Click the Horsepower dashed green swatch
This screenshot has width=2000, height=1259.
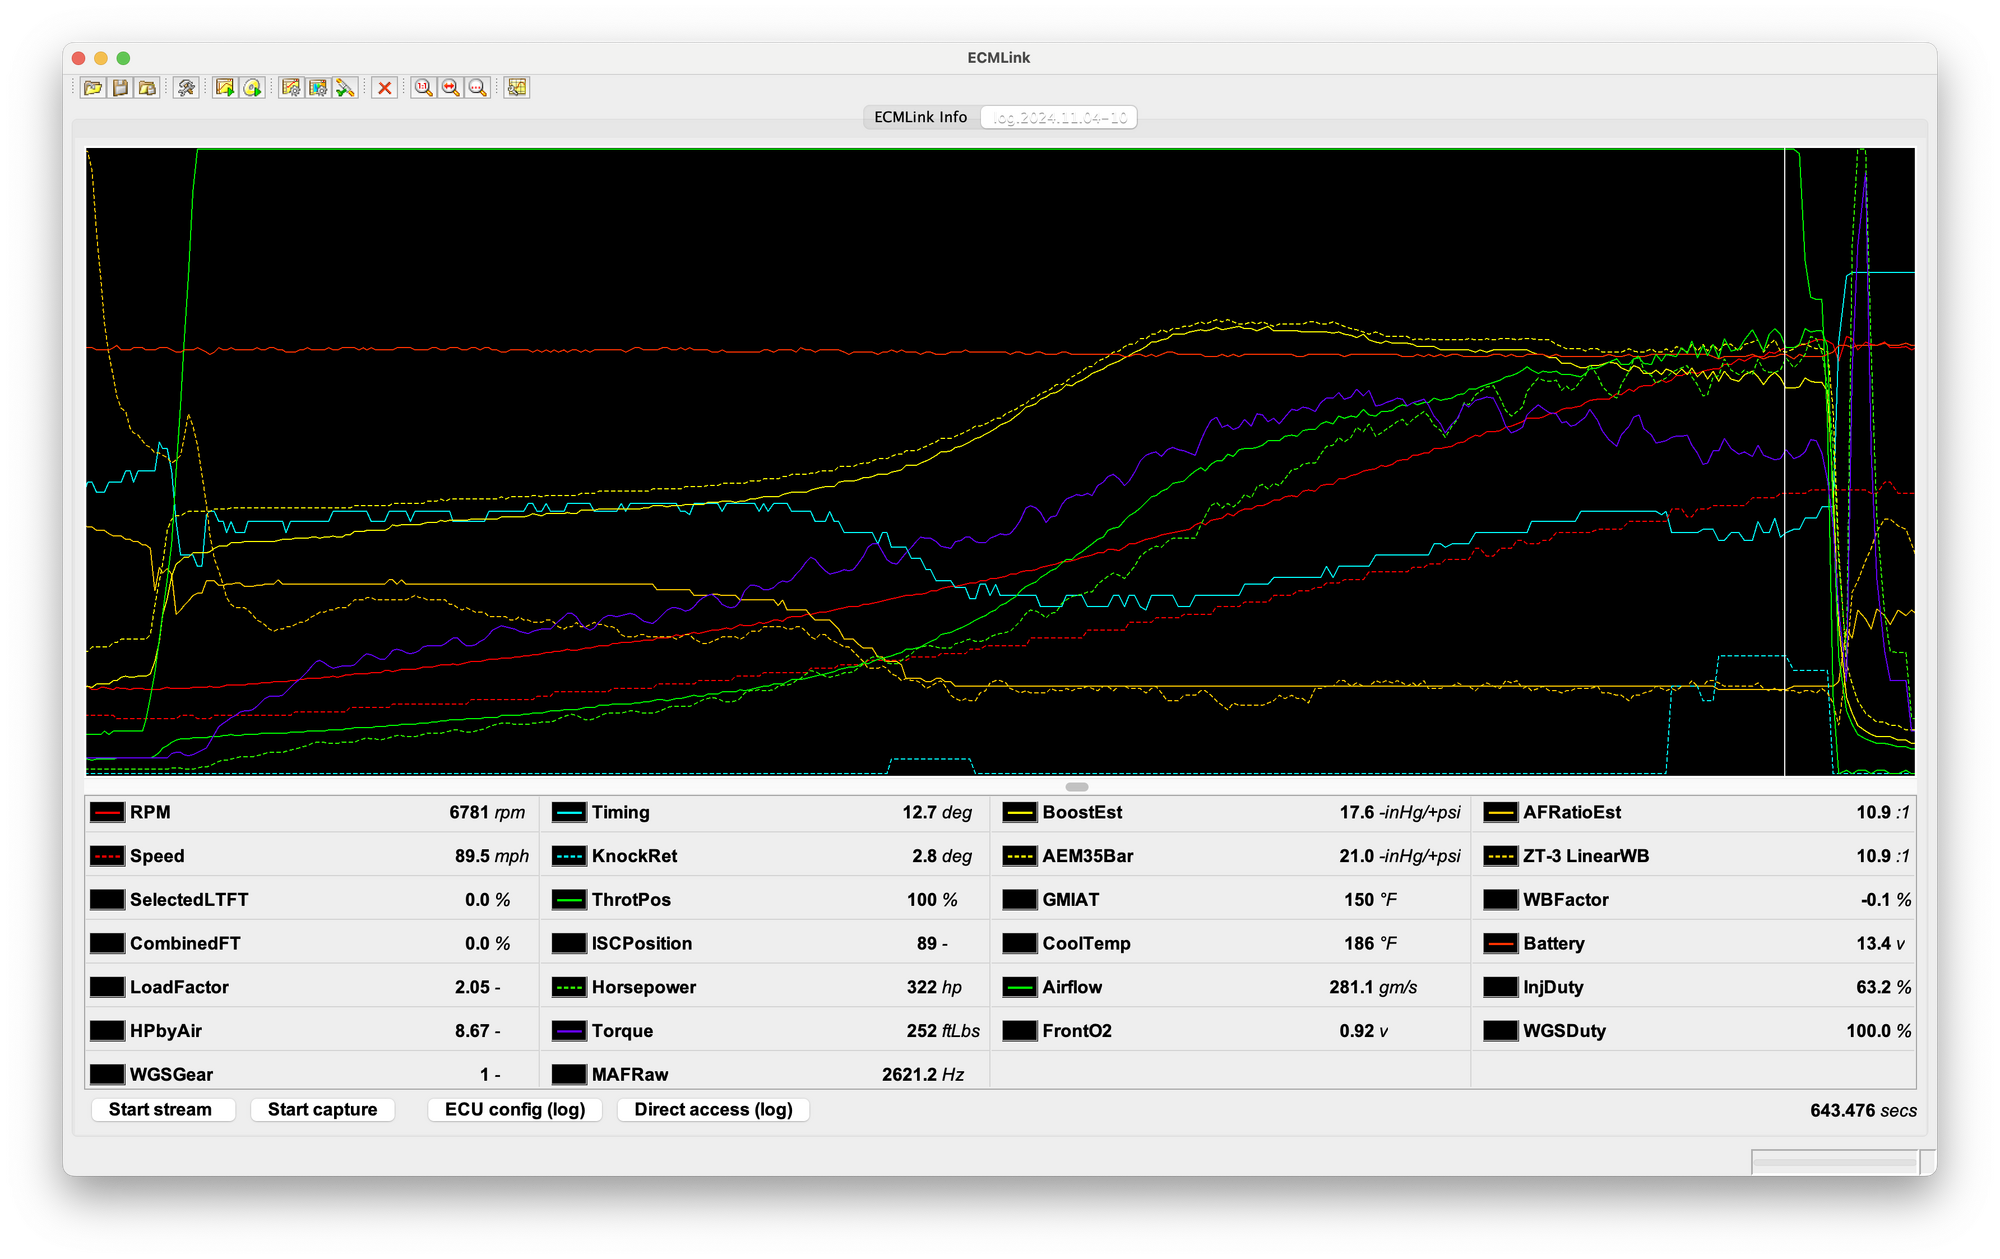(569, 987)
